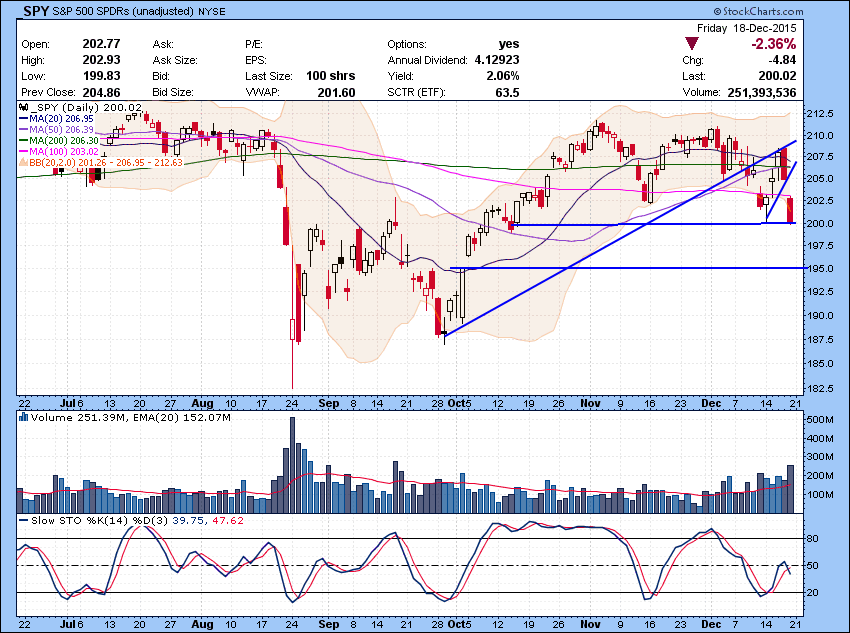The width and height of the screenshot is (850, 633).
Task: Click the final red candlestick closing at 200
Action: pyautogui.click(x=790, y=210)
